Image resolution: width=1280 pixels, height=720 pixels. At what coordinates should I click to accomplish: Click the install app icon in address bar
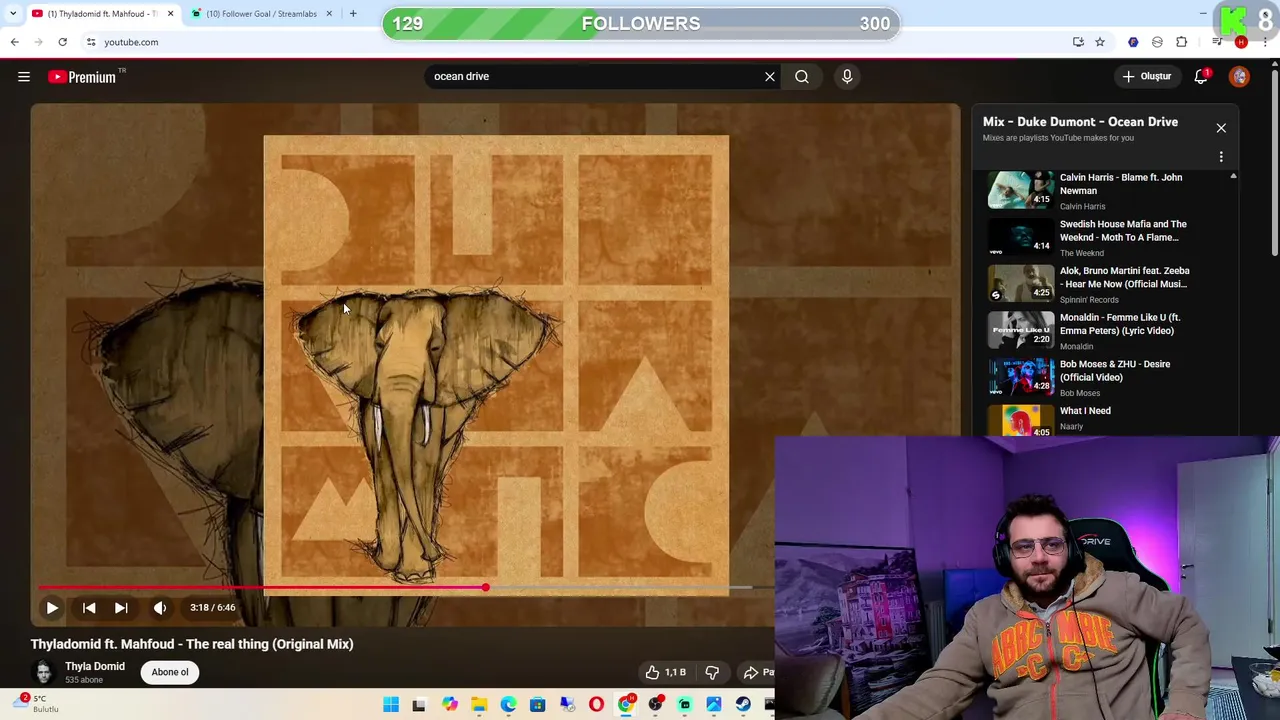(x=1078, y=42)
